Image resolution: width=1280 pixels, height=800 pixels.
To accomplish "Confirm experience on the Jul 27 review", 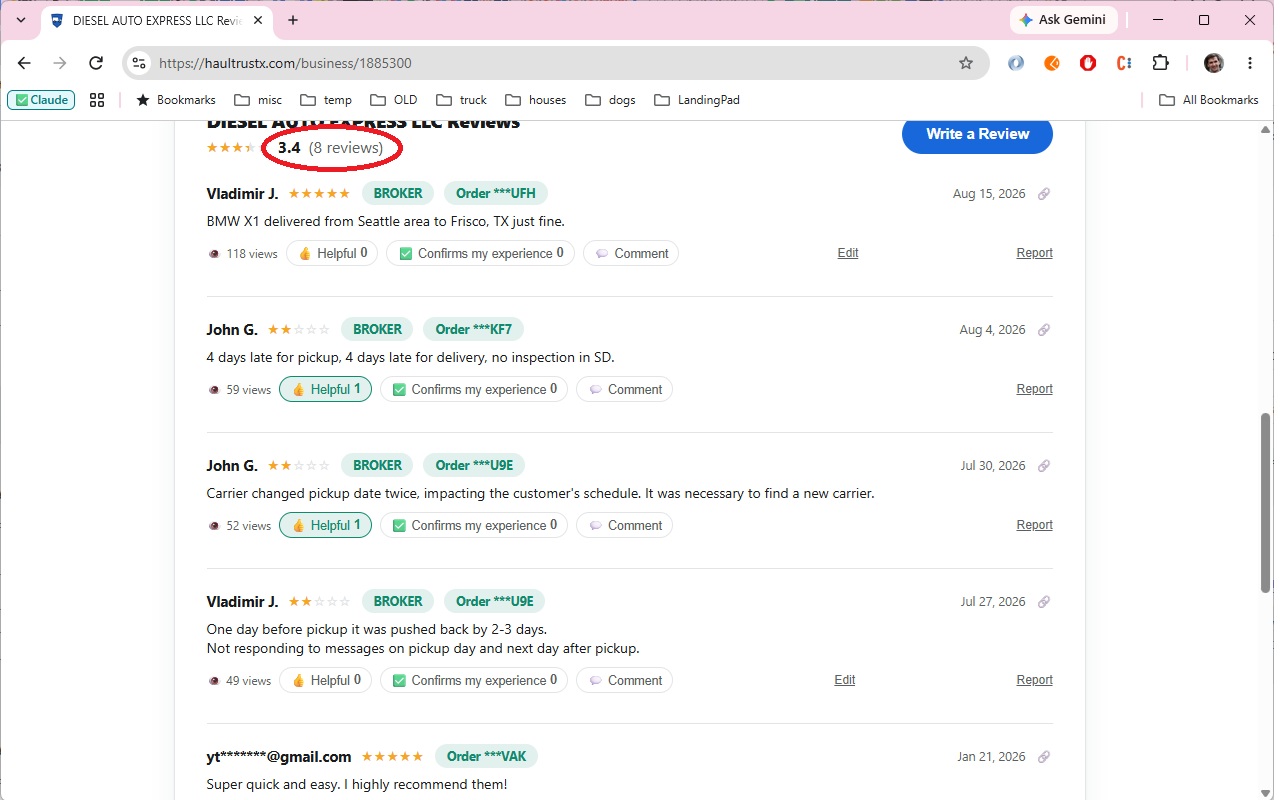I will 474,680.
